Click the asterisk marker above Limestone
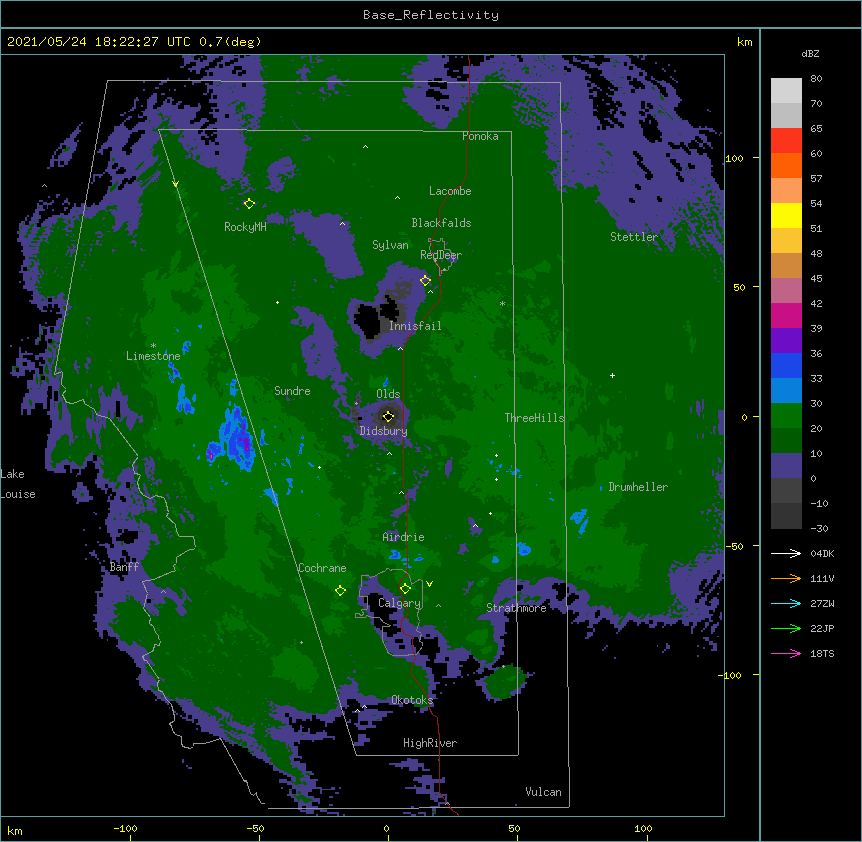This screenshot has width=862, height=842. (153, 346)
